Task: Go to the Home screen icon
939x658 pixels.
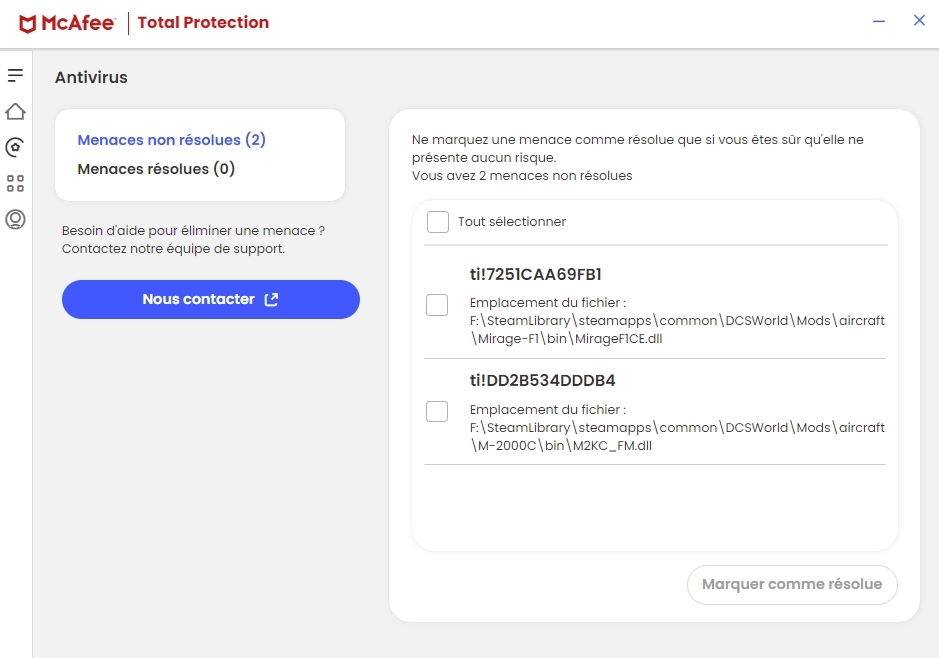Action: (x=15, y=111)
